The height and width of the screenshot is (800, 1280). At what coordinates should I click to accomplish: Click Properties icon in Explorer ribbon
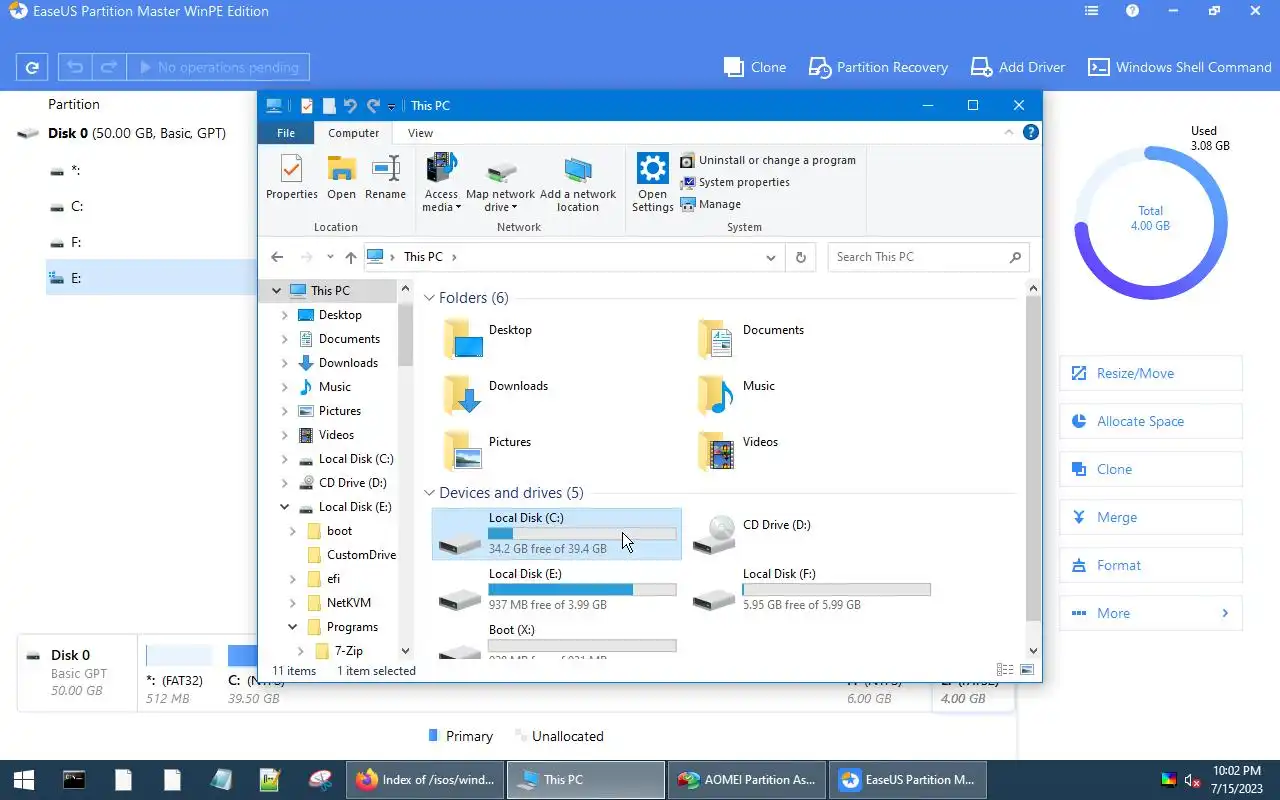[x=292, y=178]
